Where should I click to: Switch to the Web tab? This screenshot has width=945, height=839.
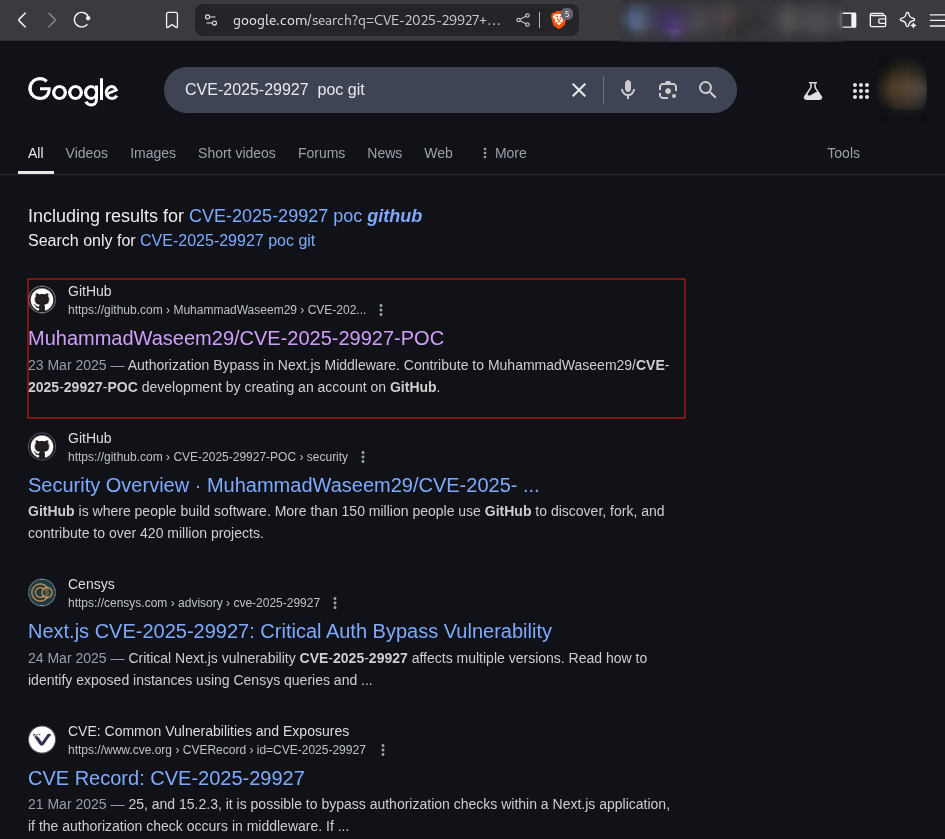pyautogui.click(x=438, y=153)
